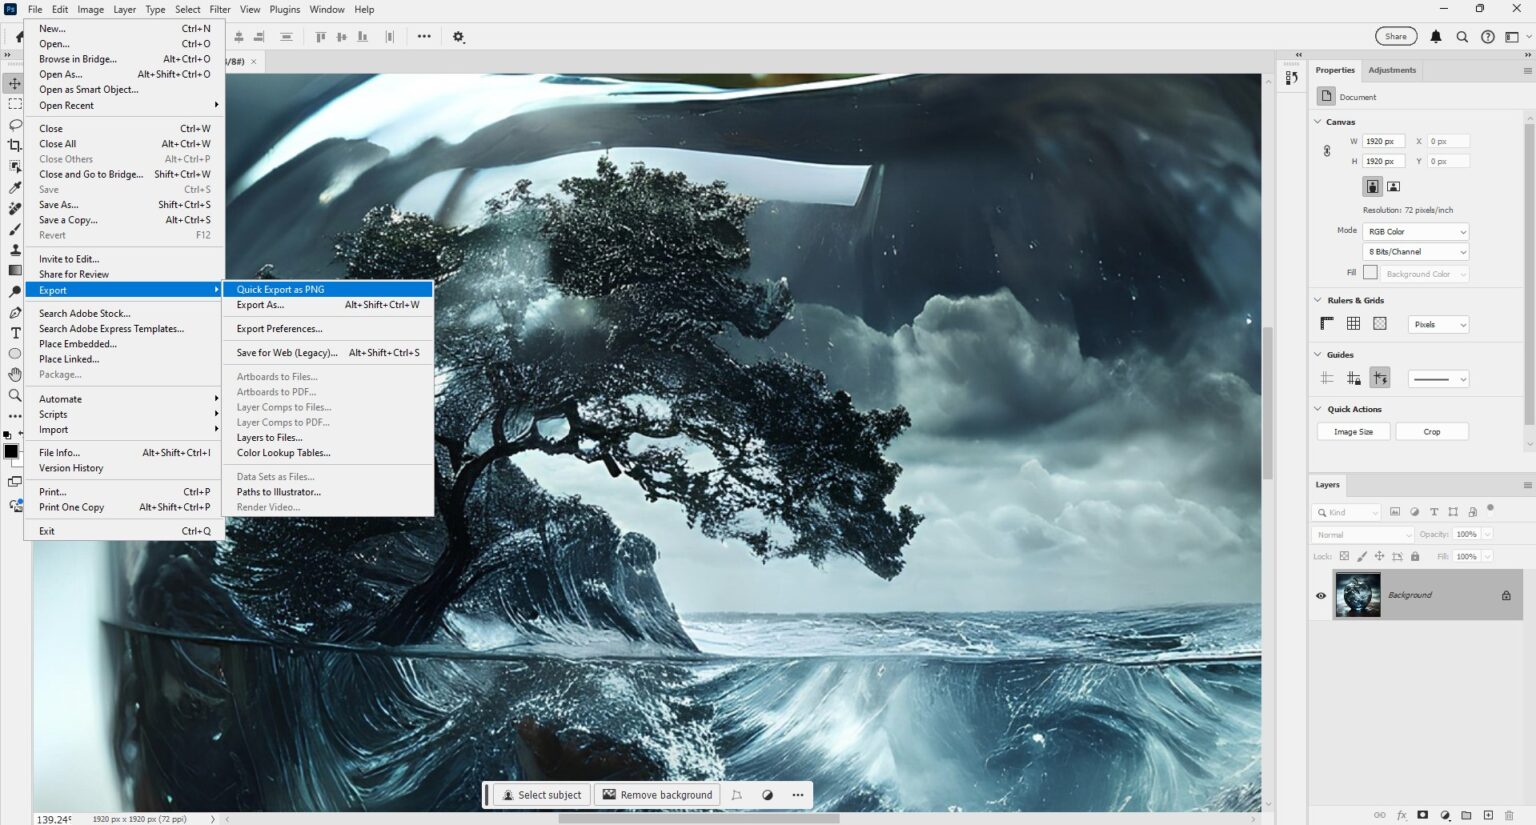Viewport: 1536px width, 825px height.
Task: Click the Remove background button
Action: click(x=657, y=794)
